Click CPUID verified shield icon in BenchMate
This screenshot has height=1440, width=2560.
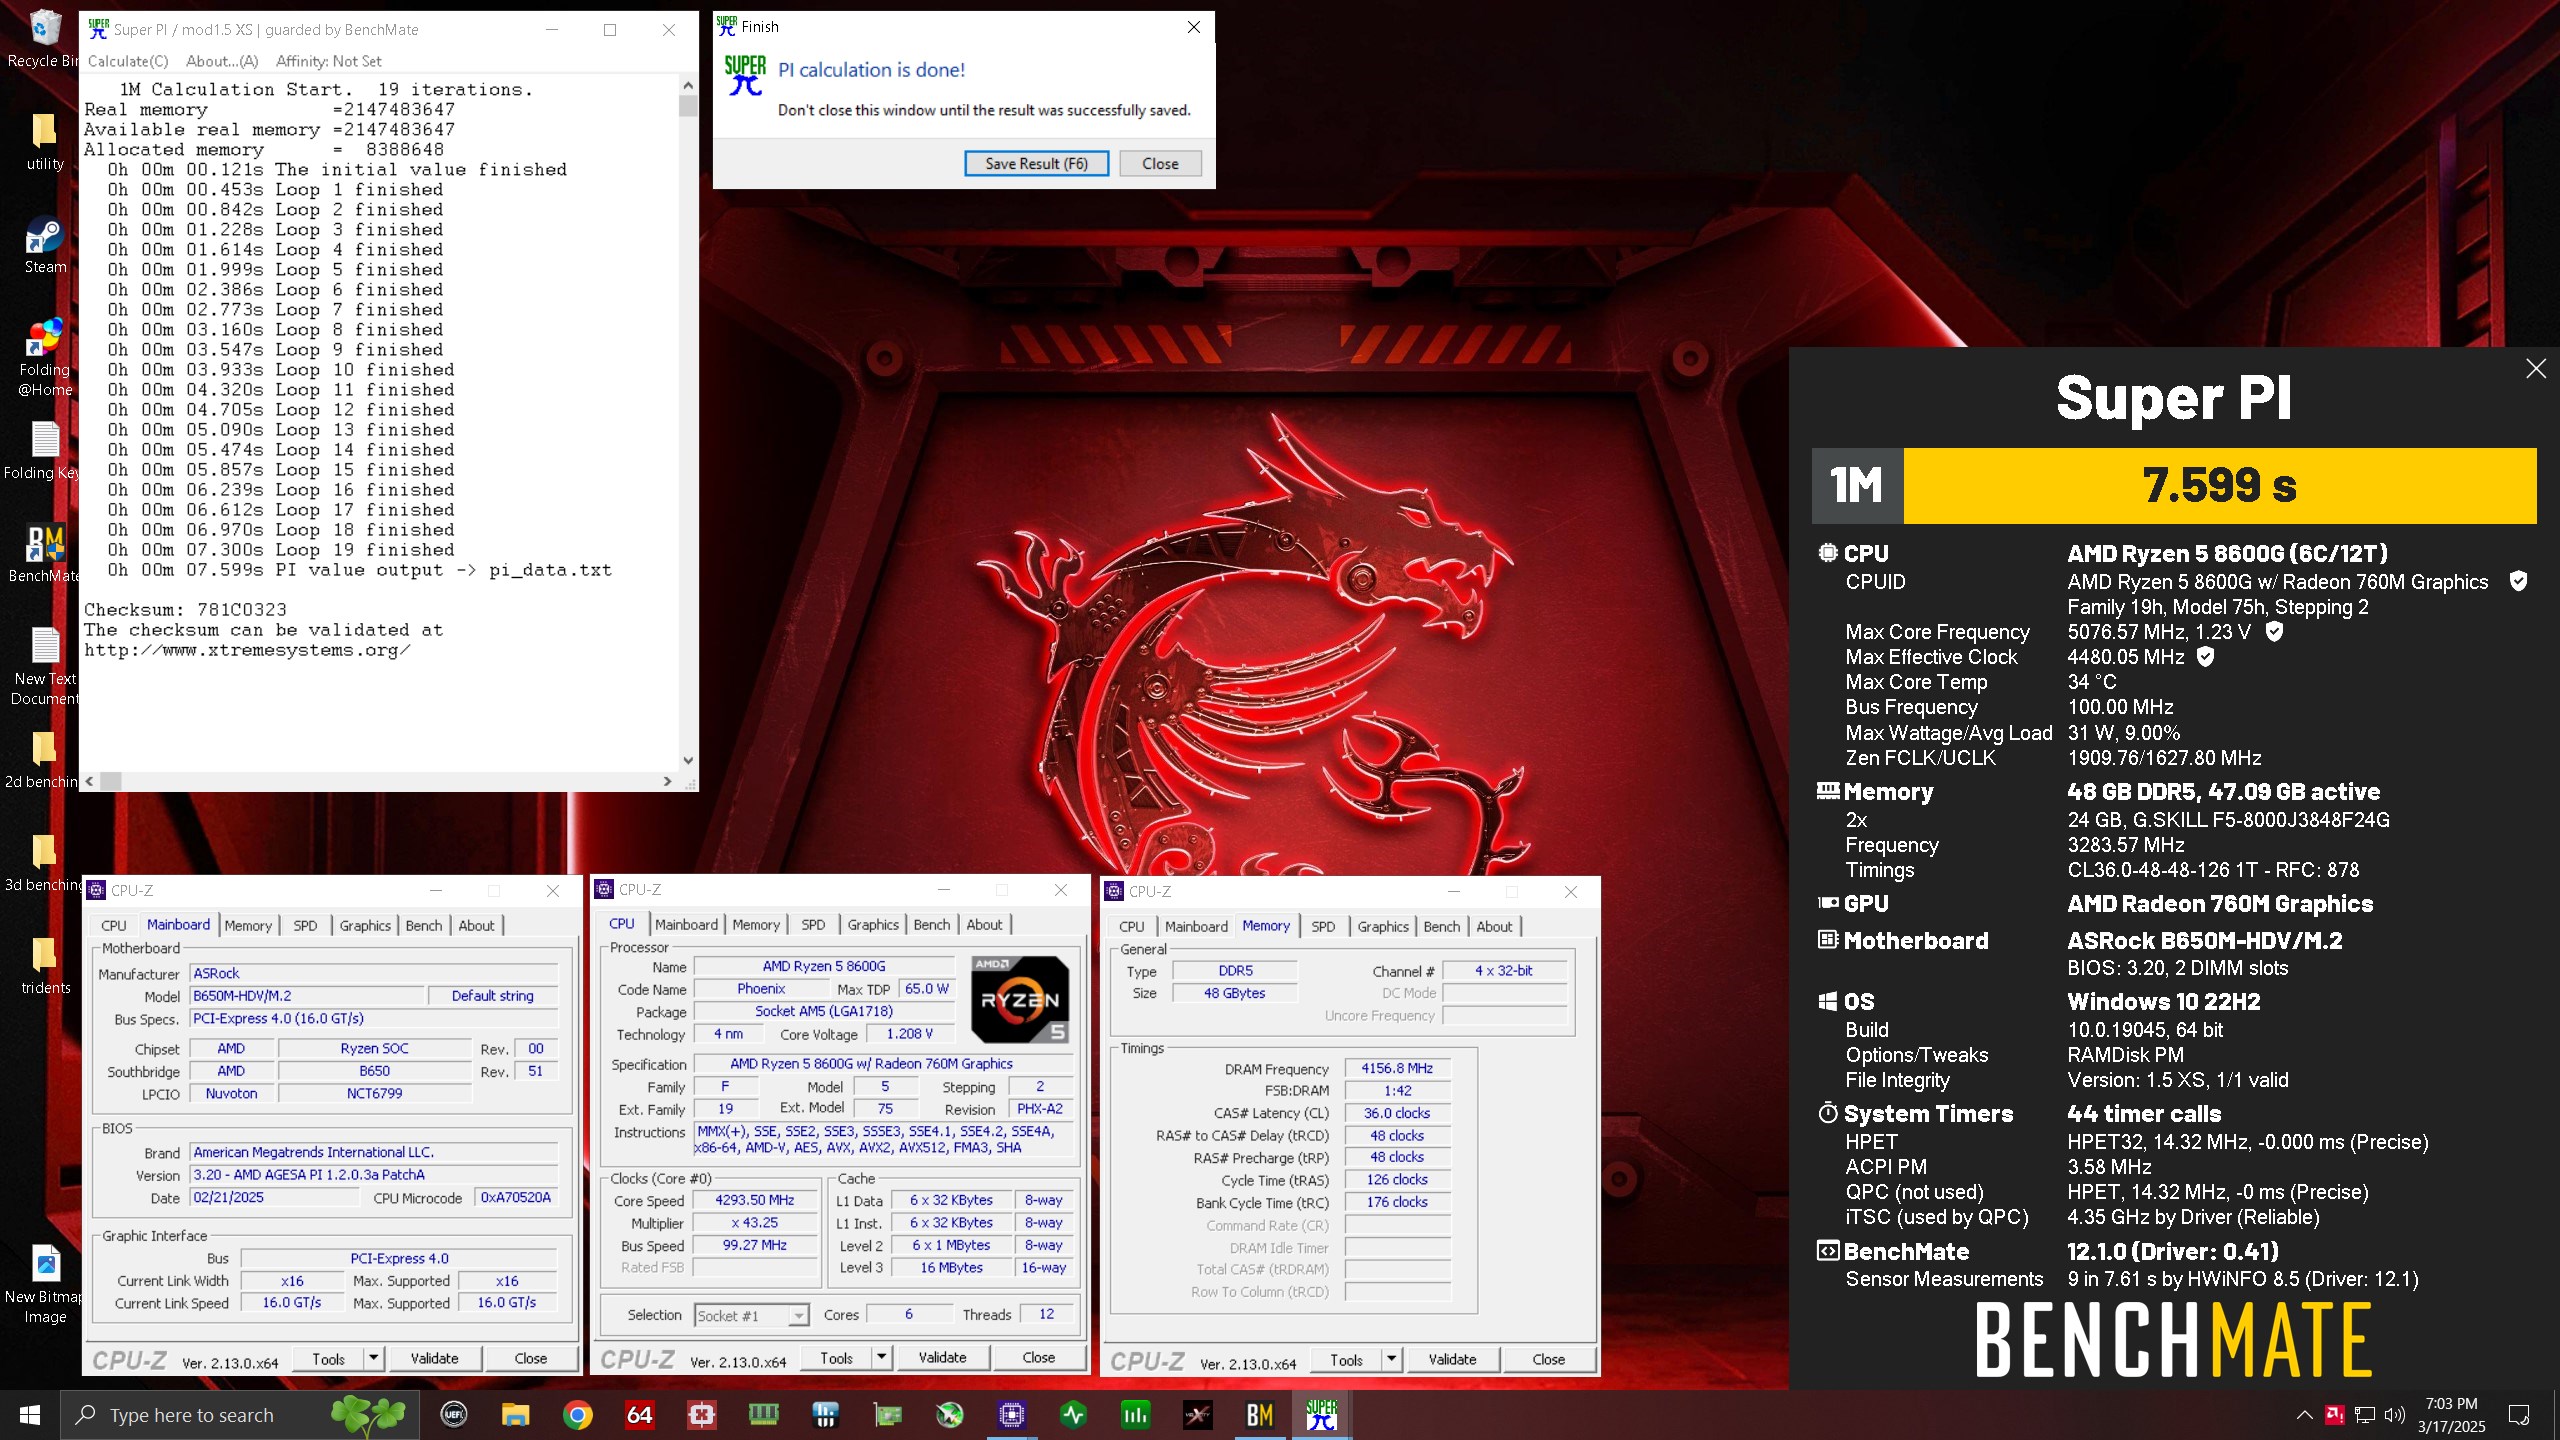[2518, 581]
